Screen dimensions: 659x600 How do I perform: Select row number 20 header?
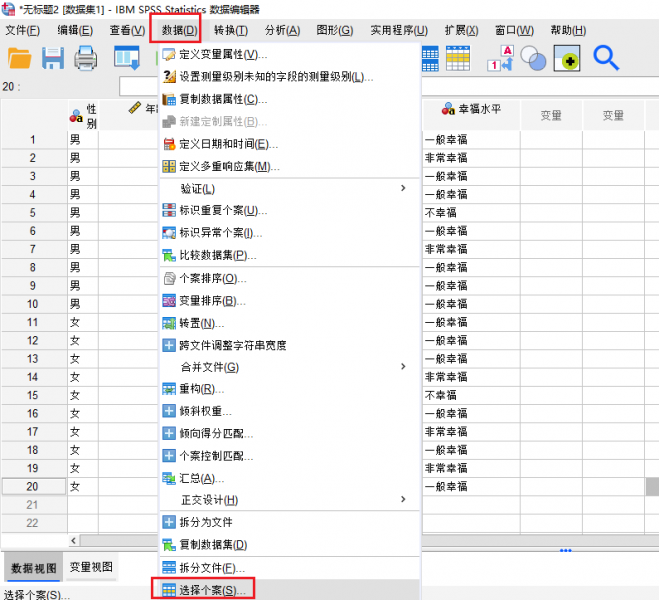pos(33,487)
